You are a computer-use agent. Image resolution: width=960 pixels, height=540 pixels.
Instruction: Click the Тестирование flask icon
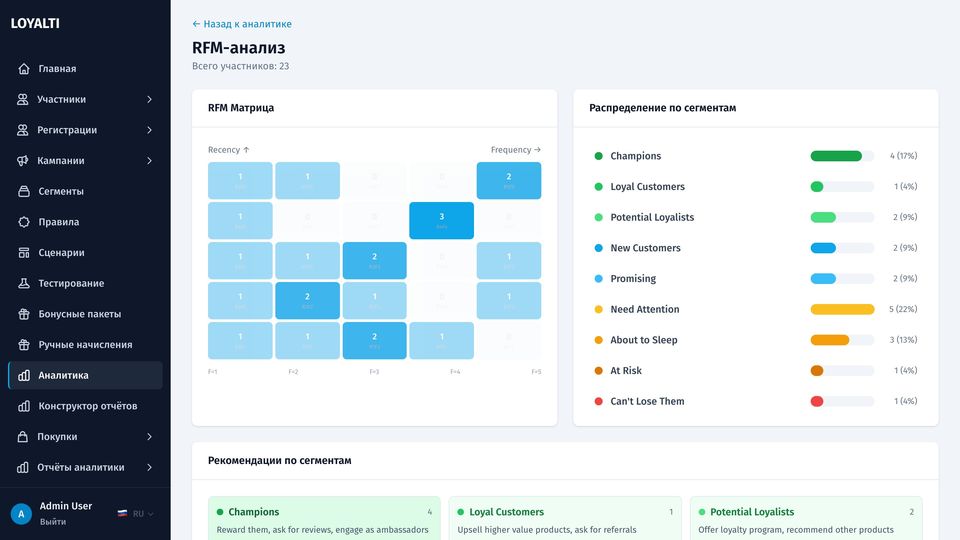click(x=24, y=283)
